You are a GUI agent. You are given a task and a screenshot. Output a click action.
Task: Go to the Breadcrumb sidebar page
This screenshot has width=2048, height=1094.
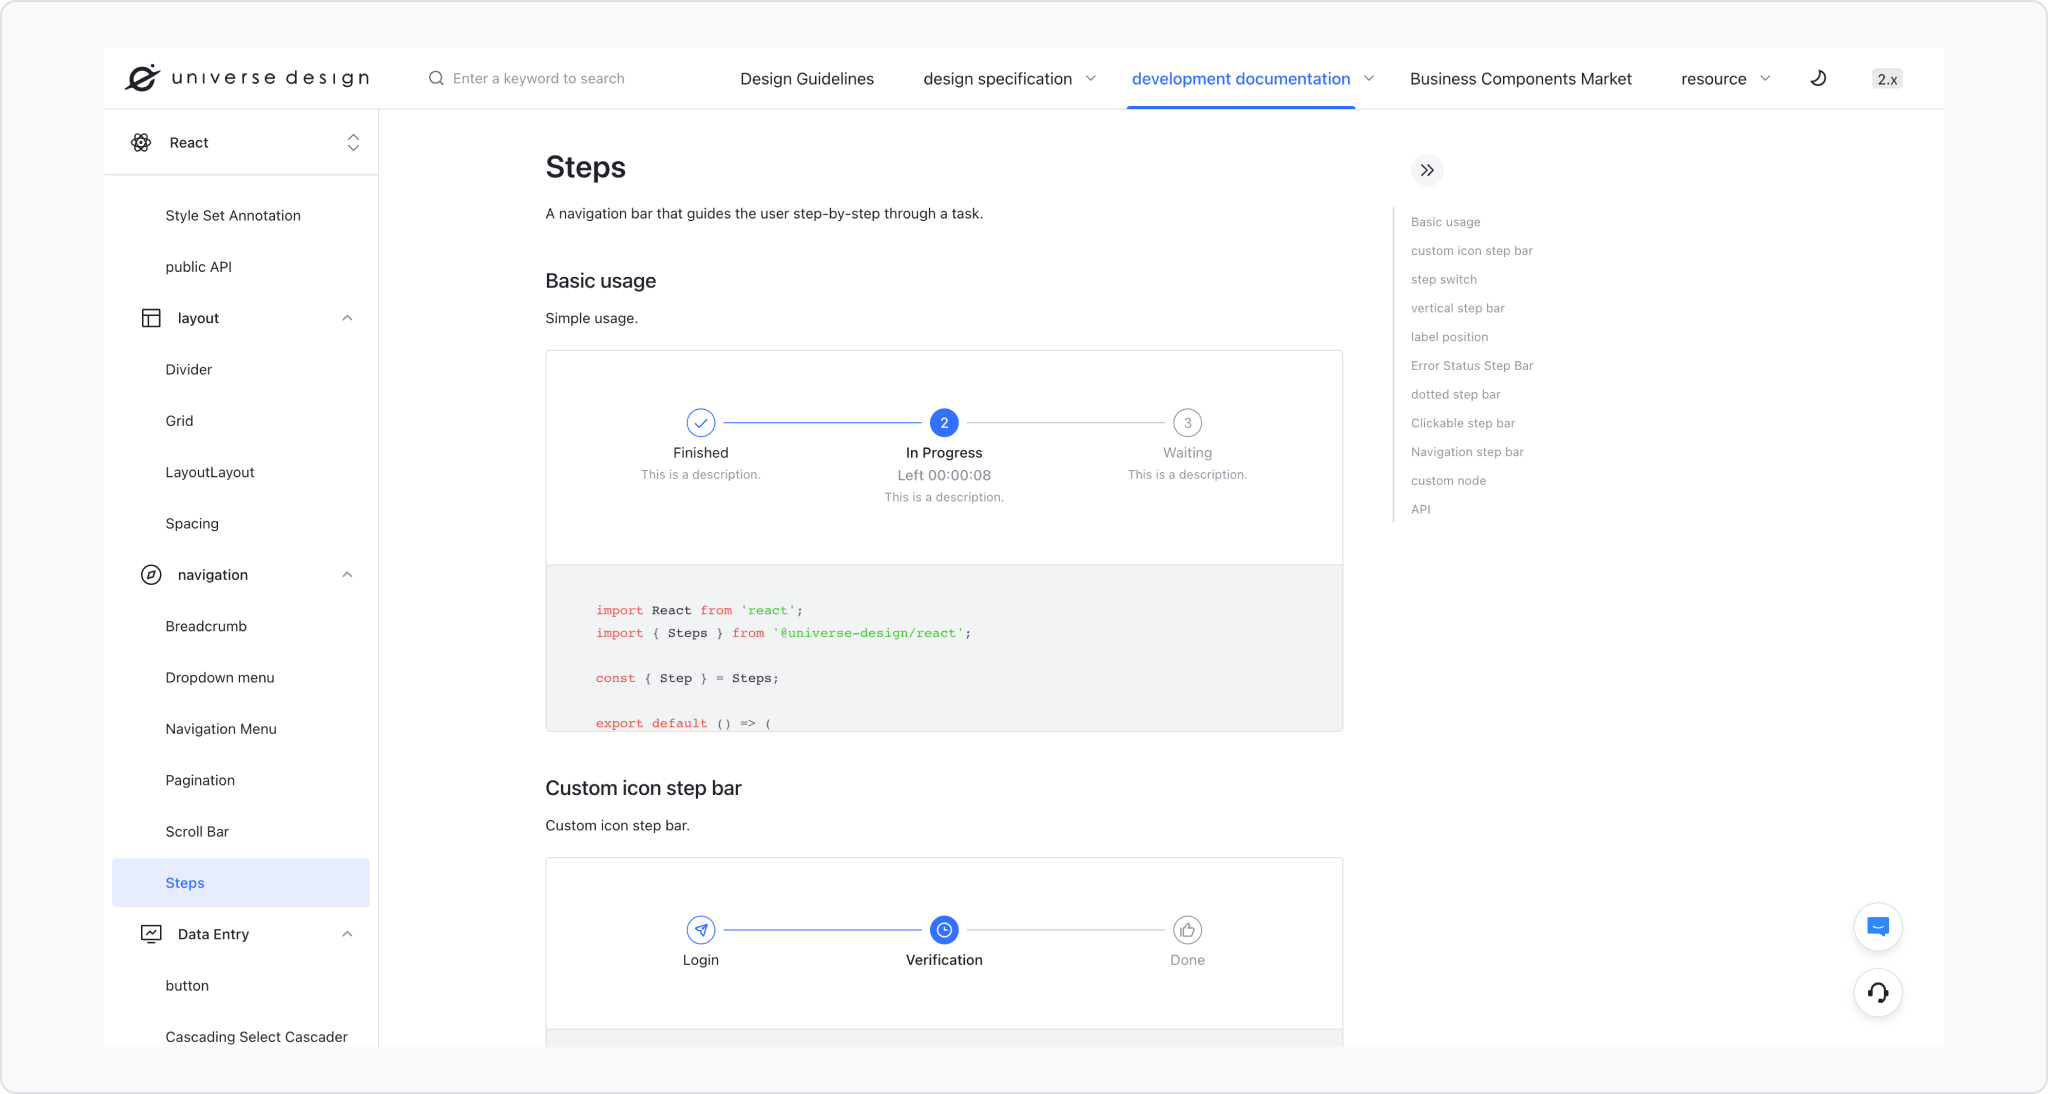[206, 626]
